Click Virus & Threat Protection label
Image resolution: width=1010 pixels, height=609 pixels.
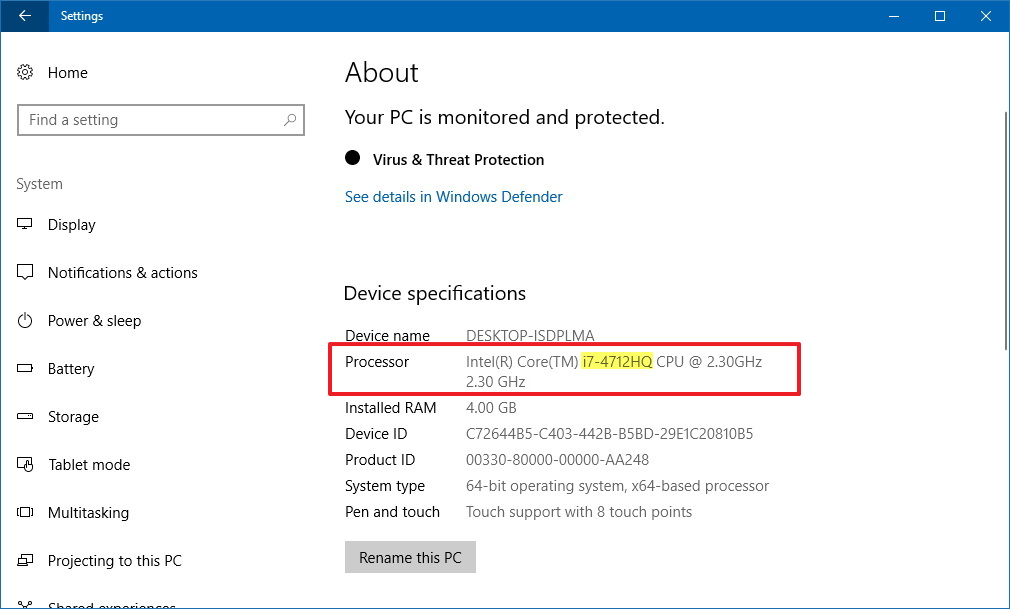[x=458, y=159]
